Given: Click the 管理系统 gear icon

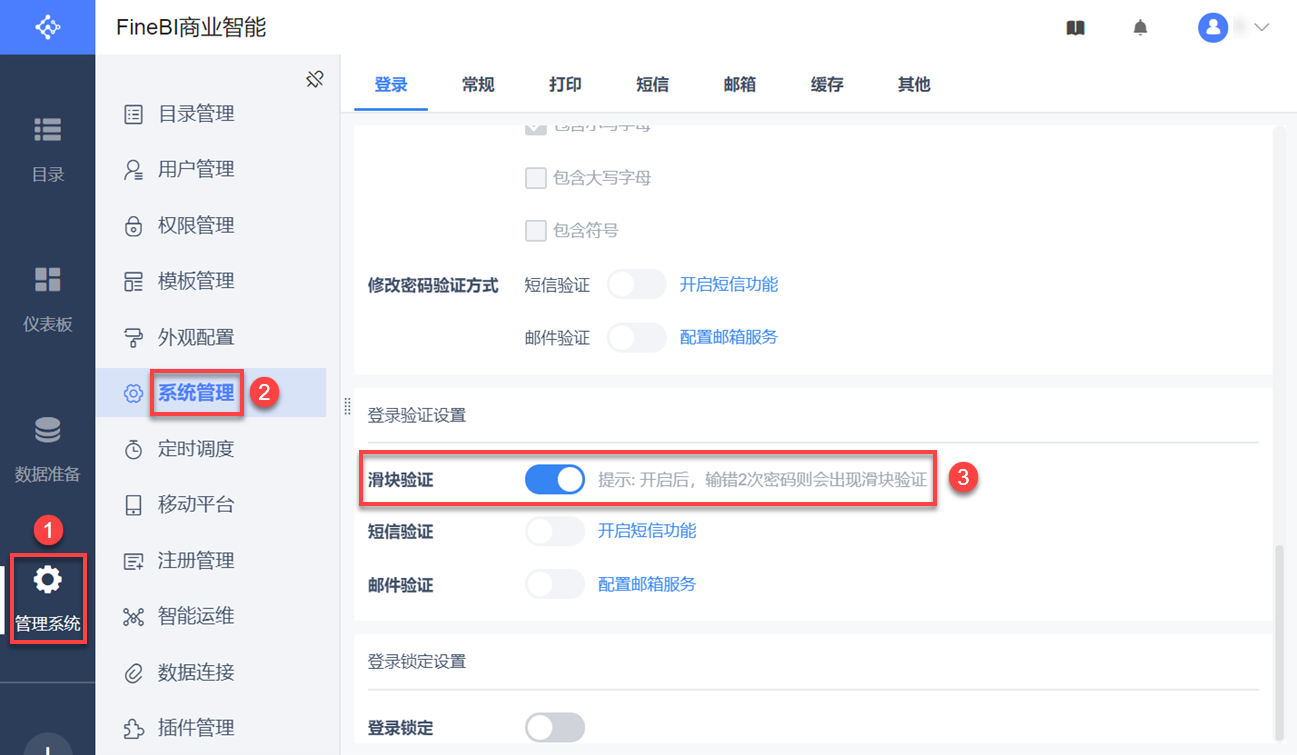Looking at the screenshot, I should [47, 580].
